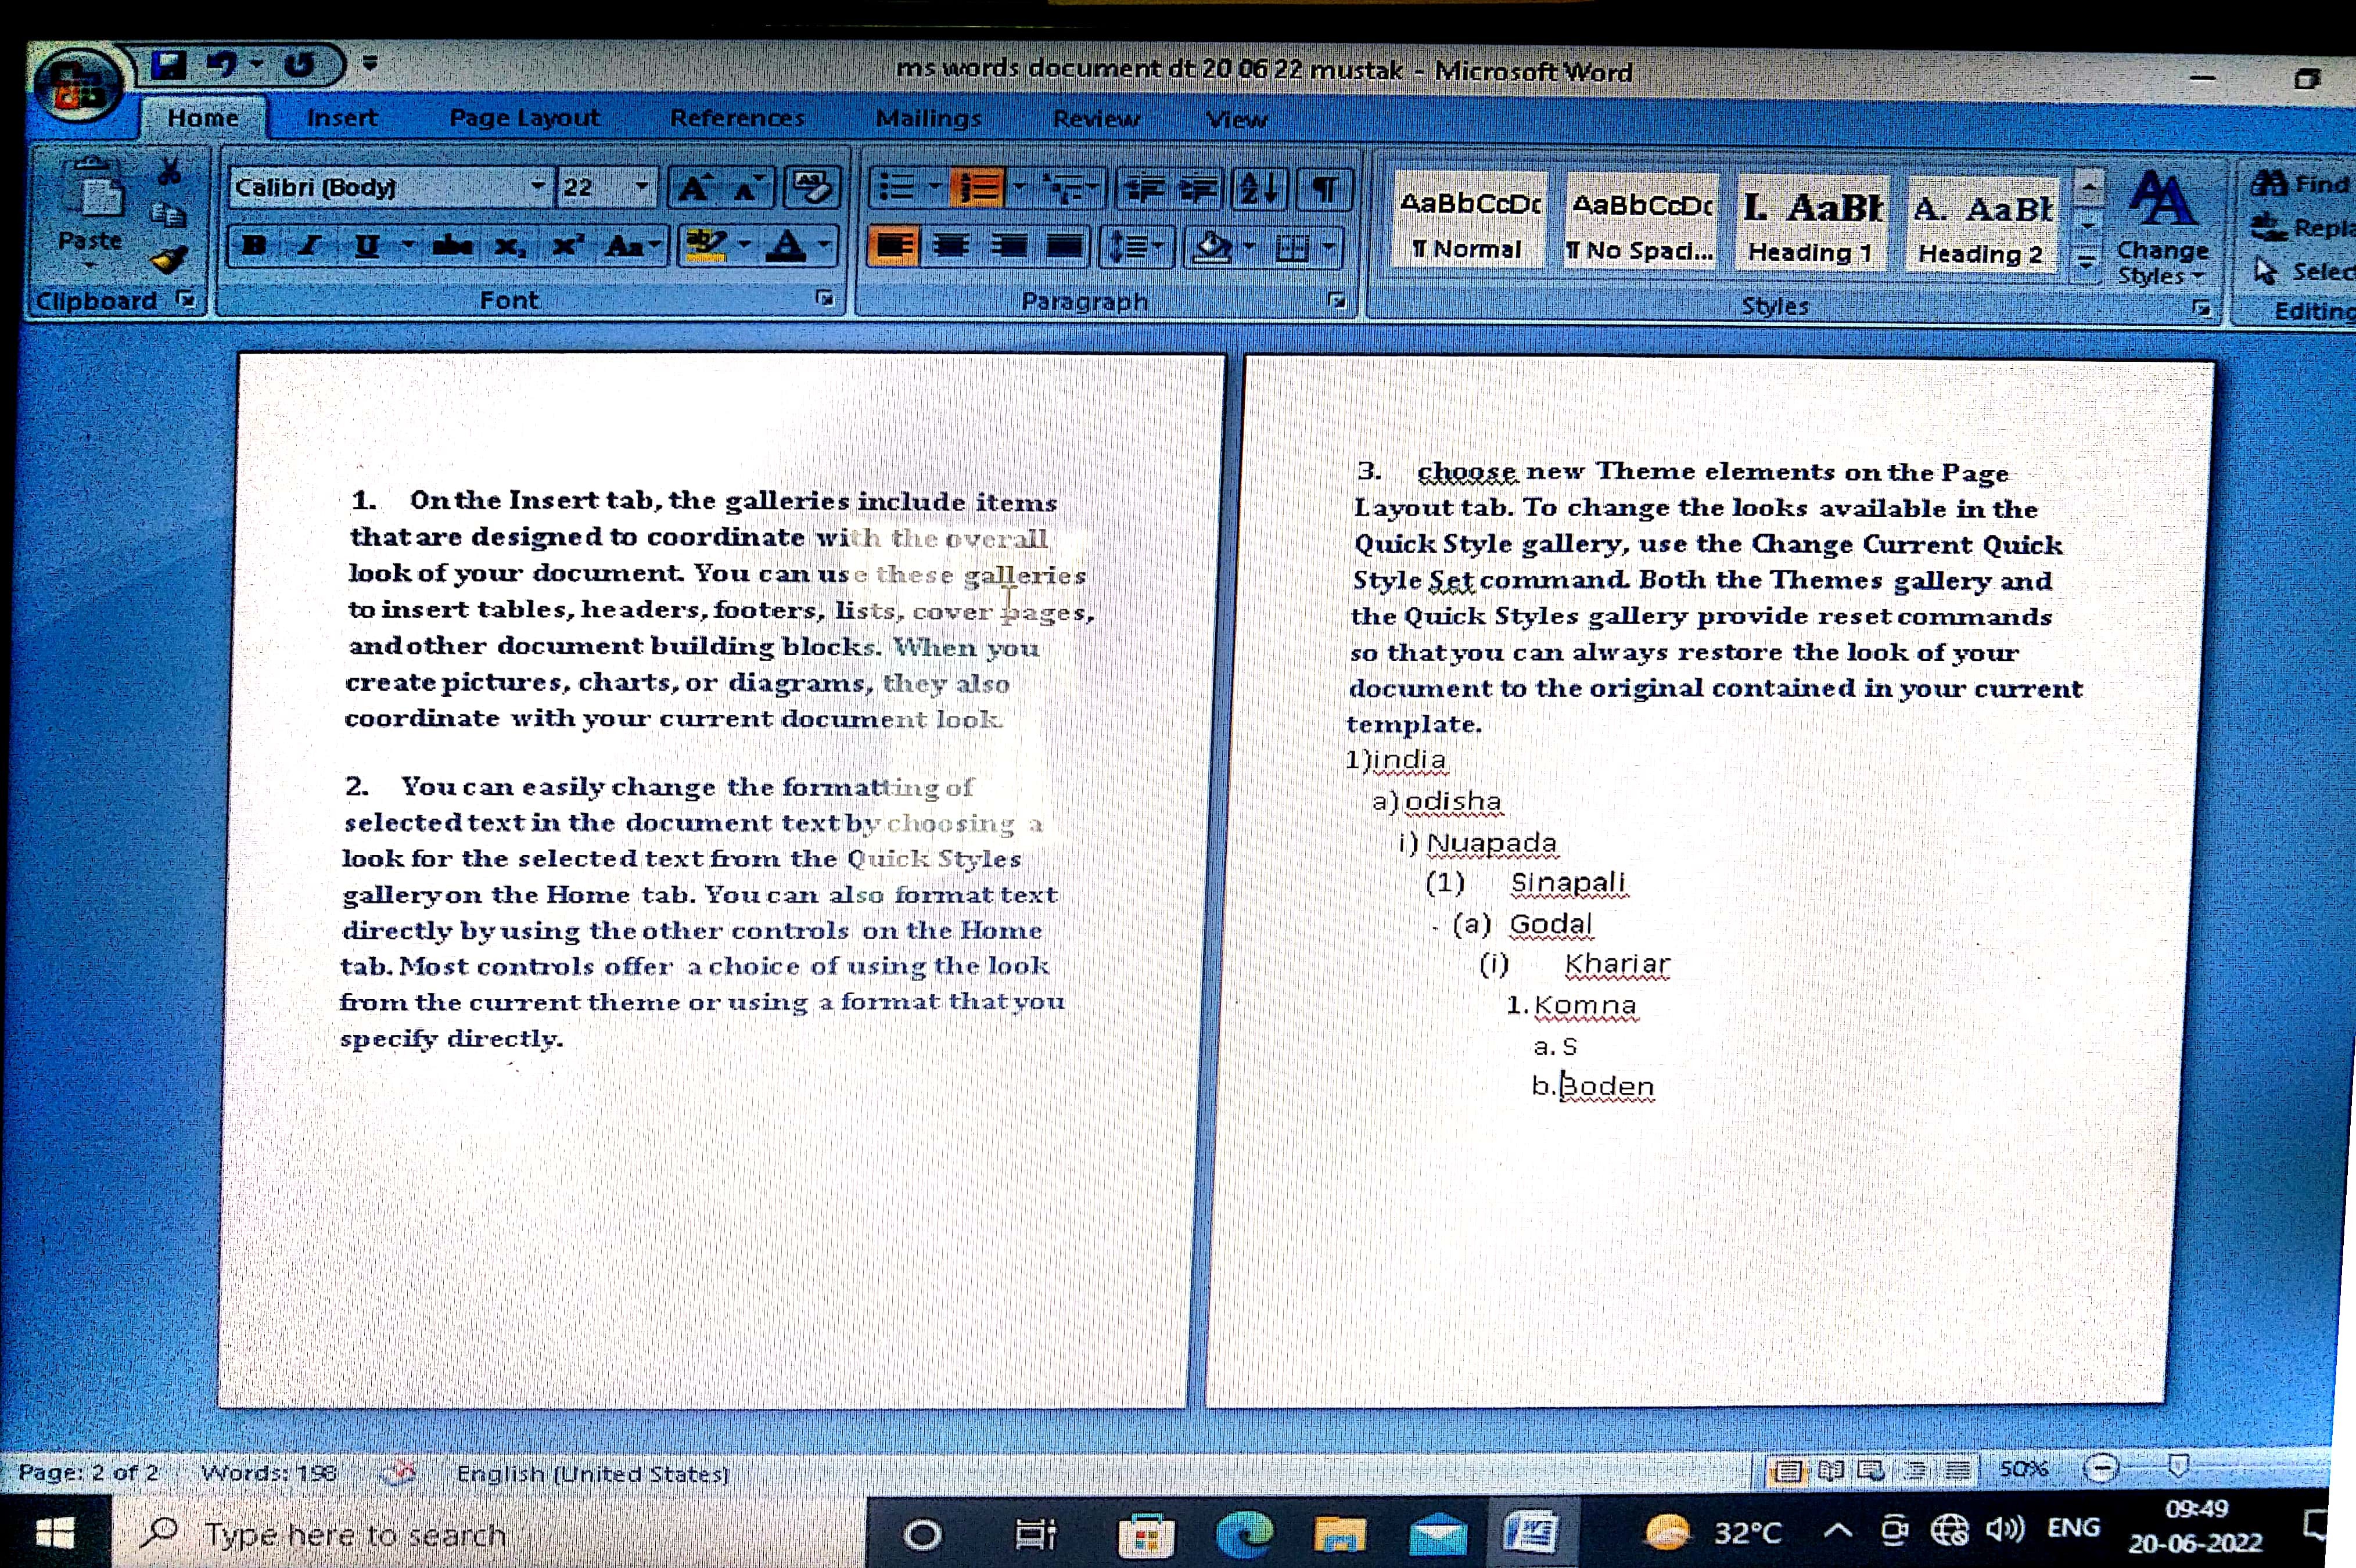Click the Format Painter brush icon
The height and width of the screenshot is (1568, 2356).
coord(168,259)
